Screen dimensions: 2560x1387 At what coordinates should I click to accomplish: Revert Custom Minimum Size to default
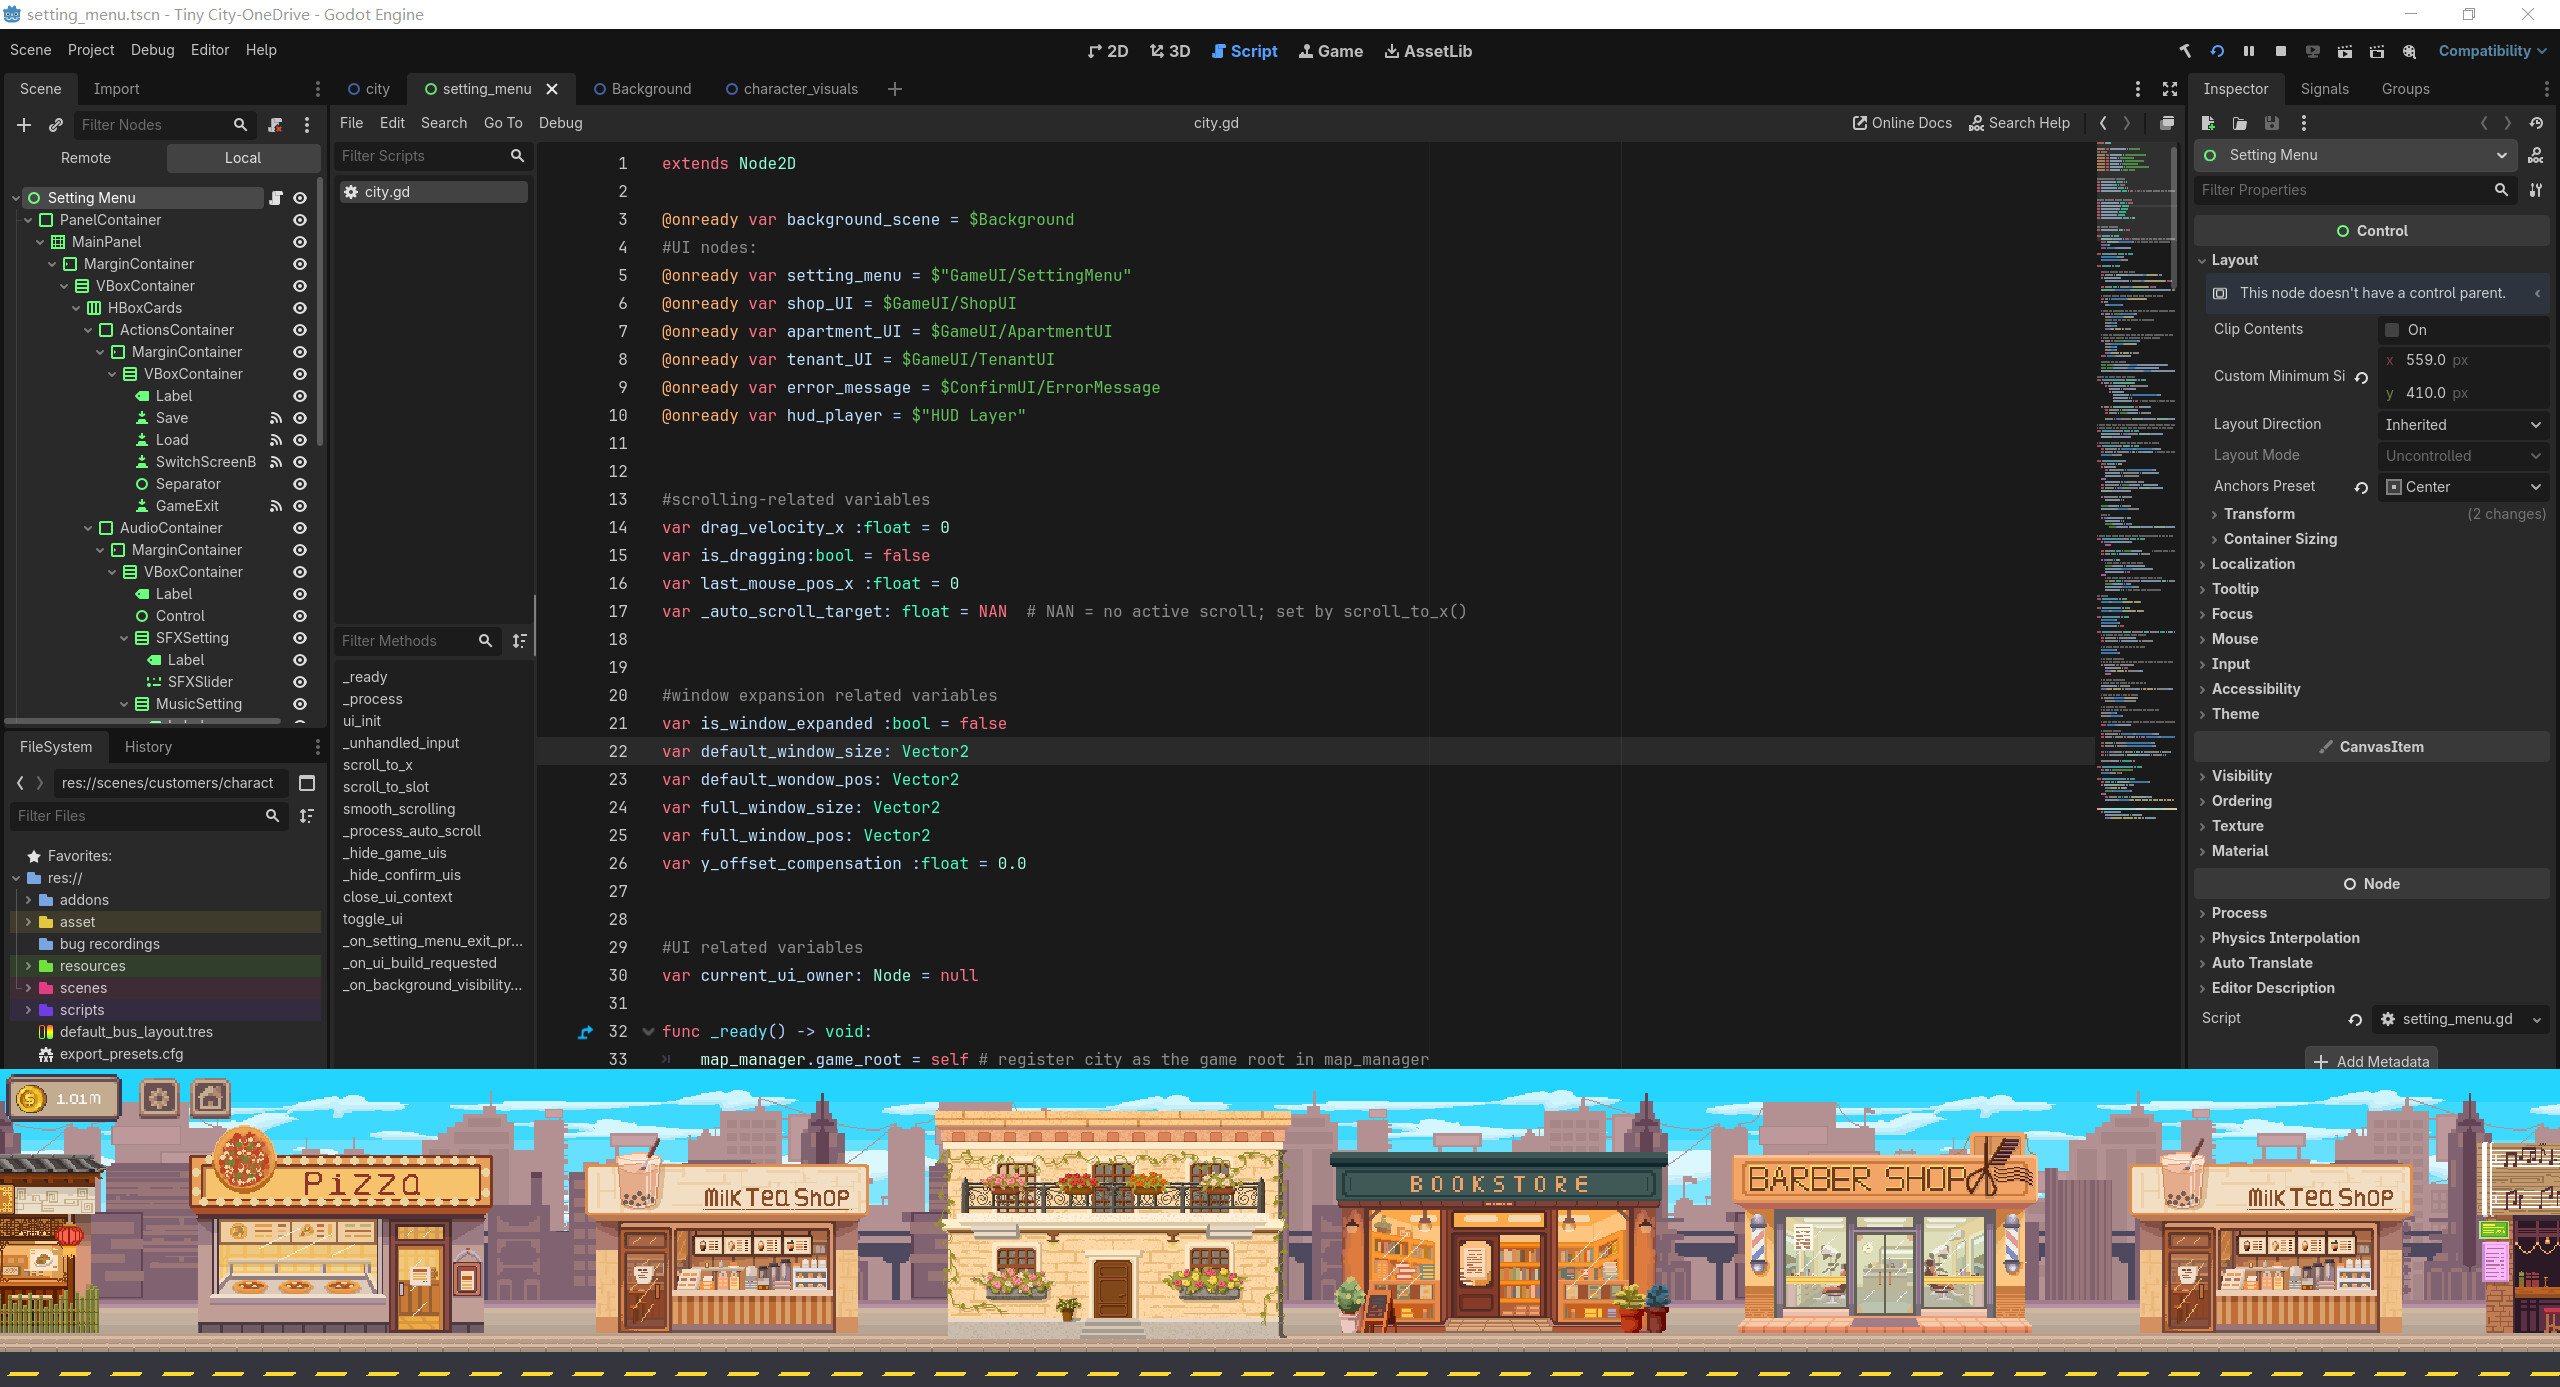pyautogui.click(x=2361, y=377)
